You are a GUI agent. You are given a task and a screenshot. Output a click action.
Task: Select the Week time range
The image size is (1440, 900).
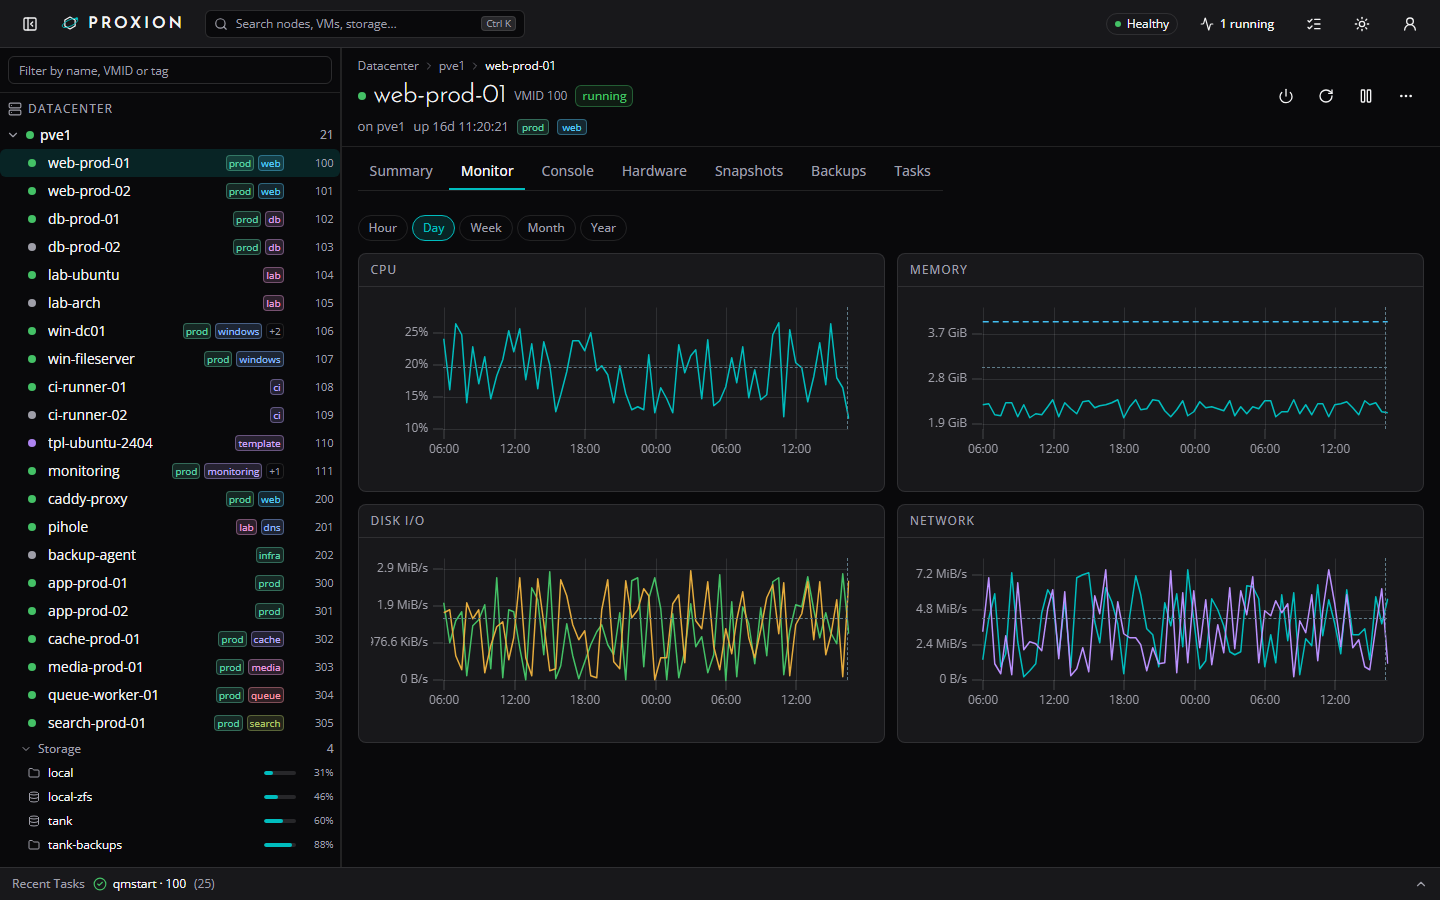point(486,228)
